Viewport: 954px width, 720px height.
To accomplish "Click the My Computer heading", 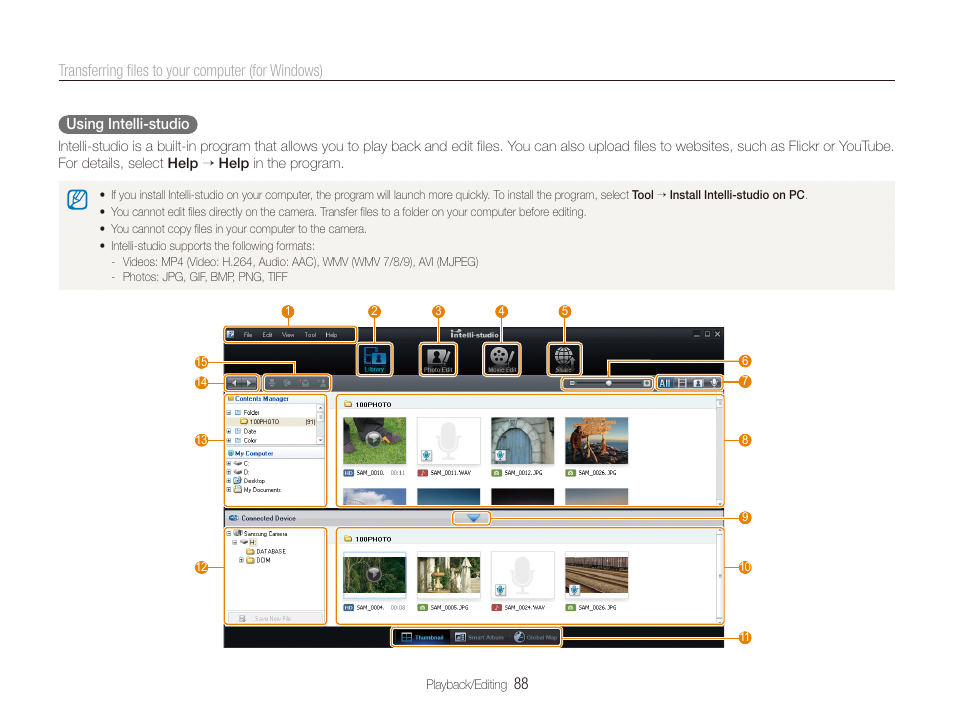I will coord(254,453).
